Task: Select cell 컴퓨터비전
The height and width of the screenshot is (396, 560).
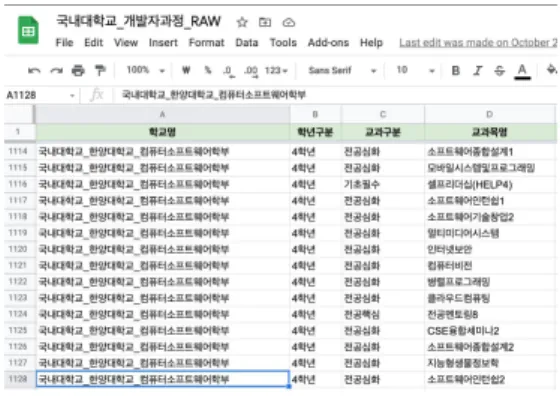Action: coord(490,266)
